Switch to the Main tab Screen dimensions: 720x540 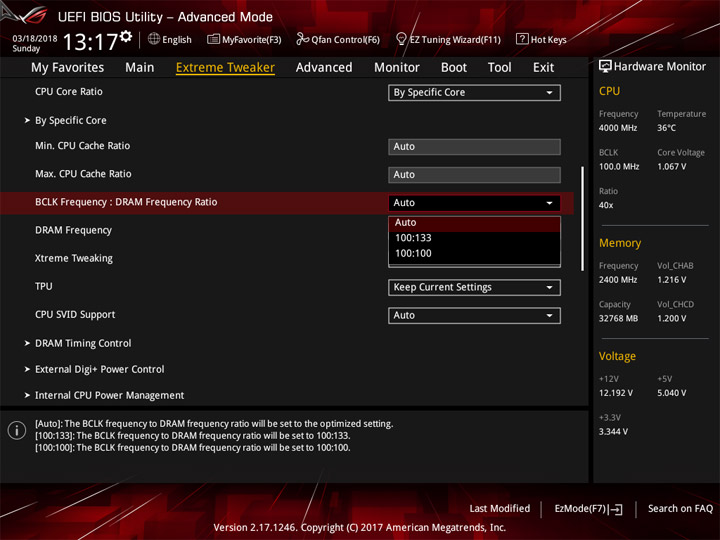click(140, 68)
